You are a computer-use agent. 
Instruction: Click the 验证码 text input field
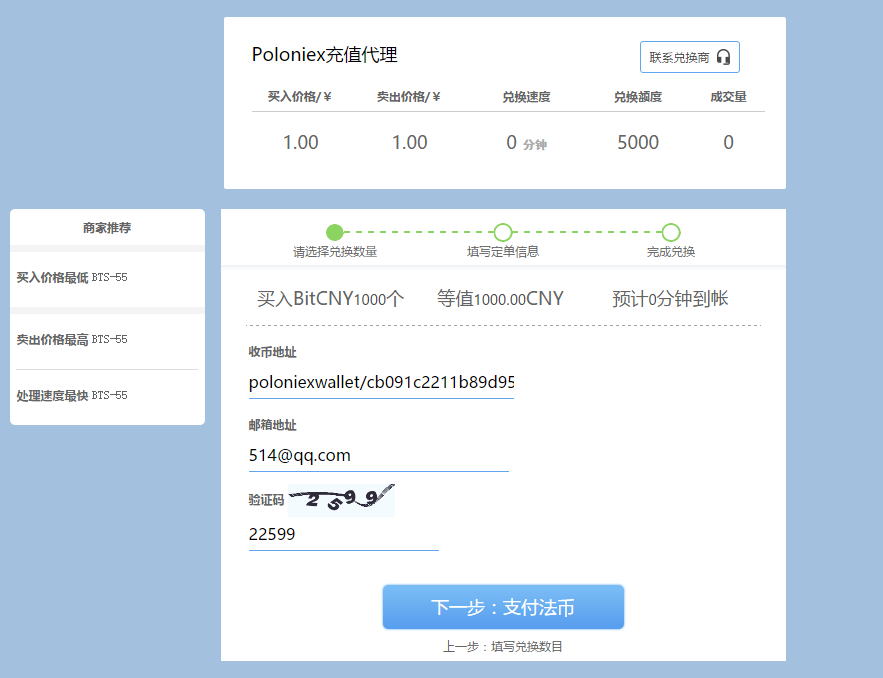click(x=343, y=535)
